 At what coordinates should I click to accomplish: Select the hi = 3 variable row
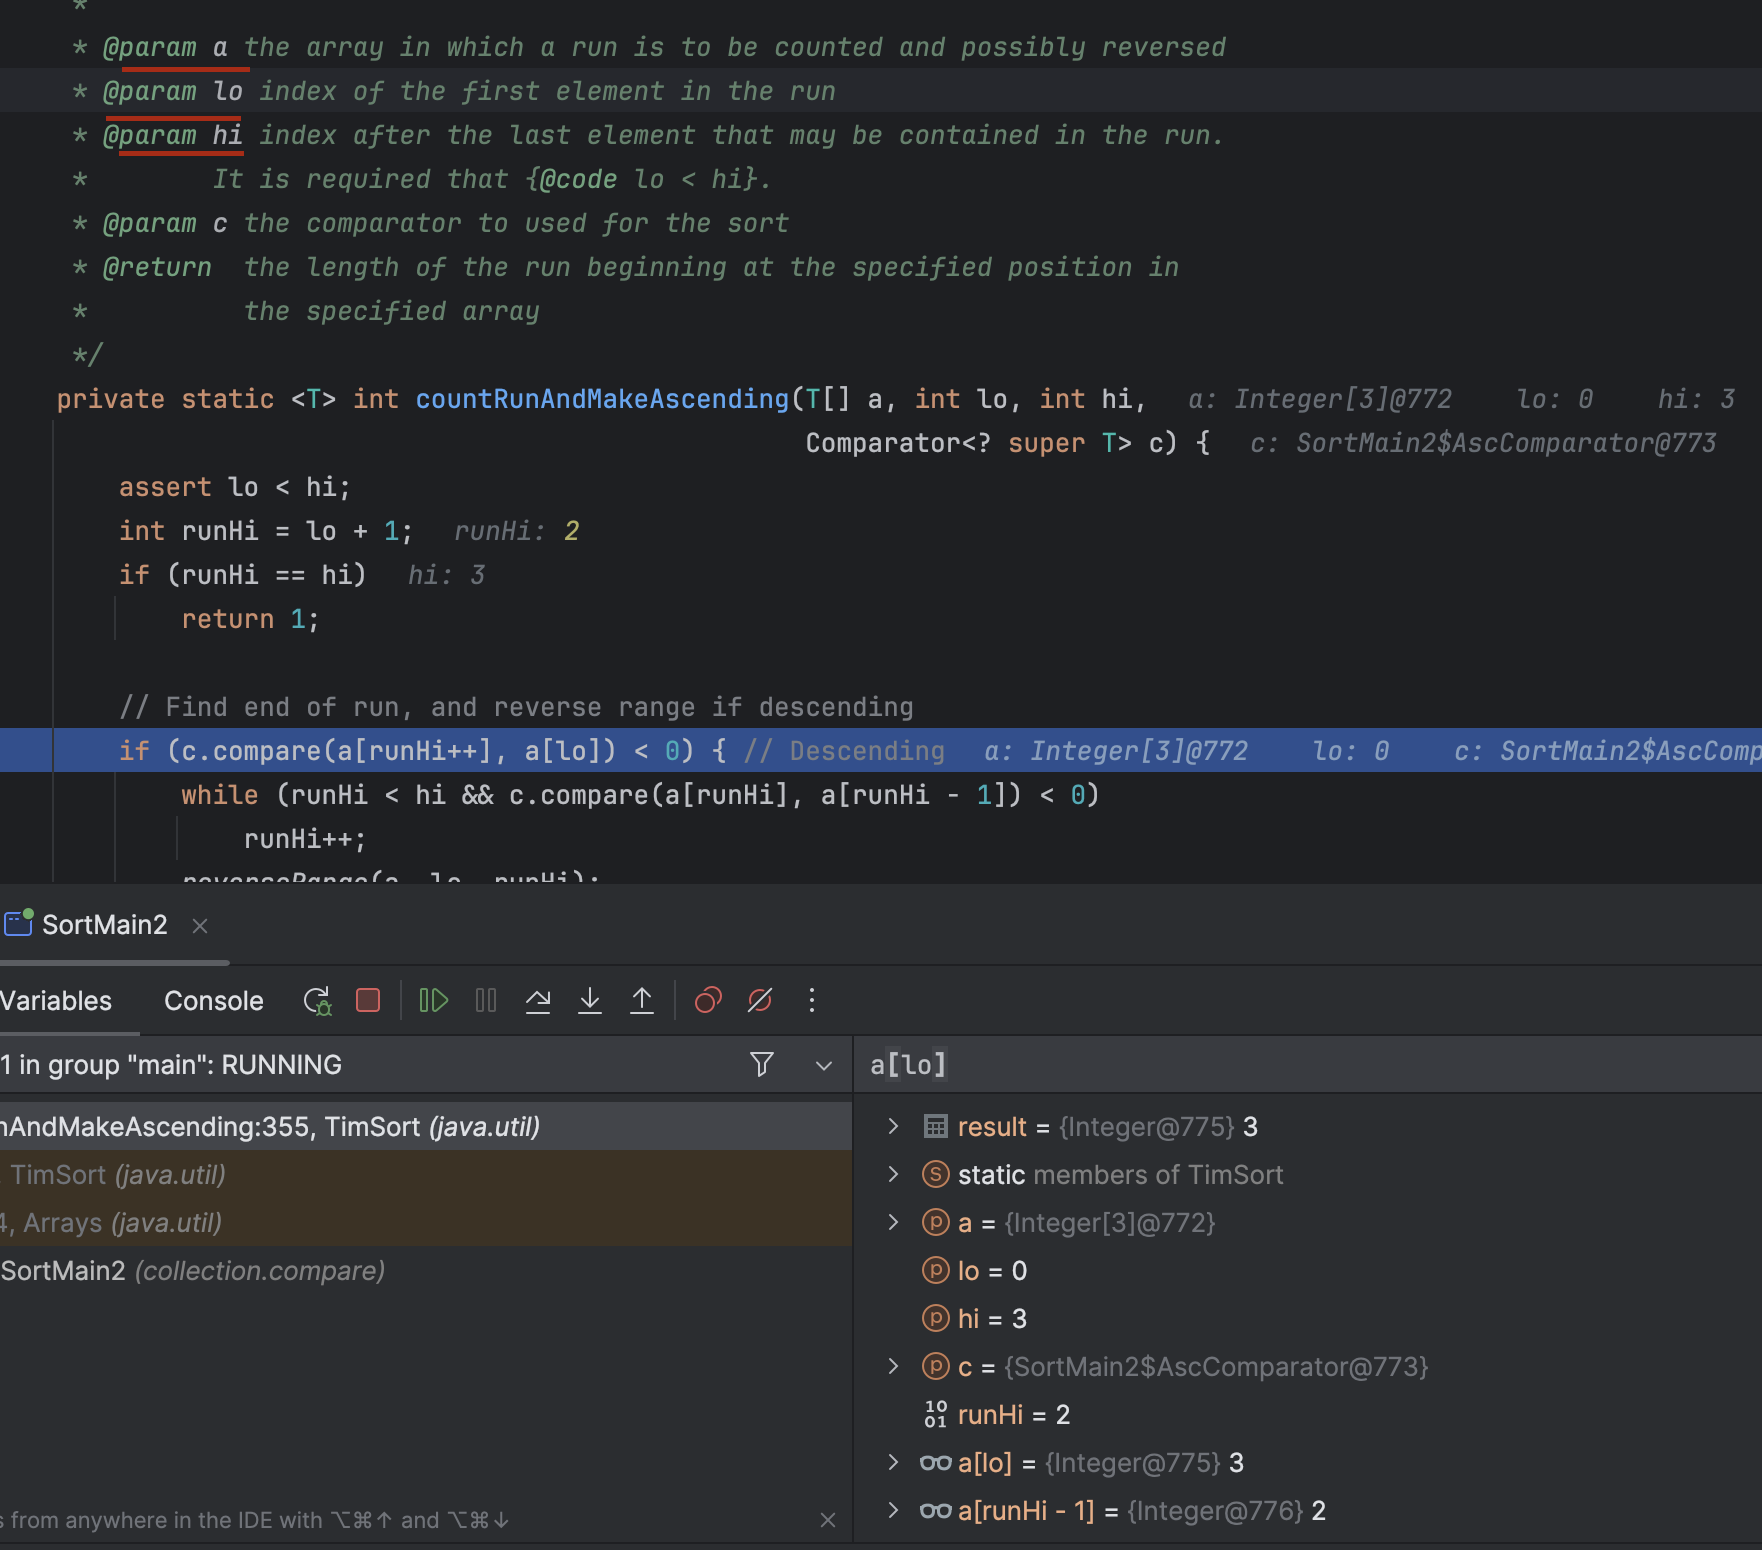pos(1308,1319)
